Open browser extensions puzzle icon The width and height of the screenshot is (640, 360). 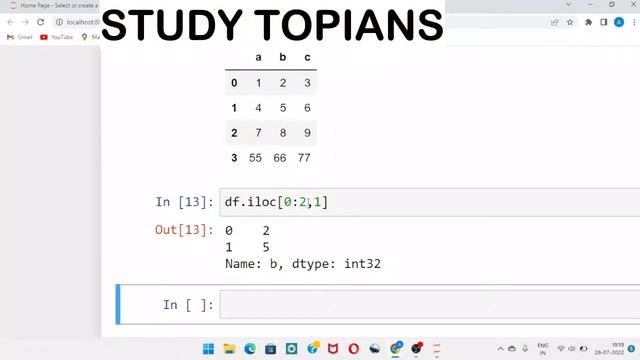click(588, 22)
